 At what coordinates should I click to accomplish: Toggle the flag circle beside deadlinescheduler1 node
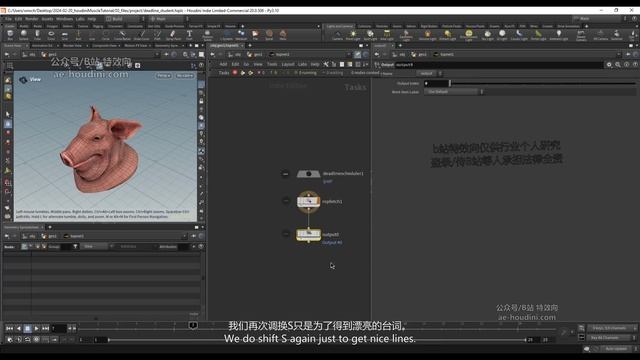[285, 174]
